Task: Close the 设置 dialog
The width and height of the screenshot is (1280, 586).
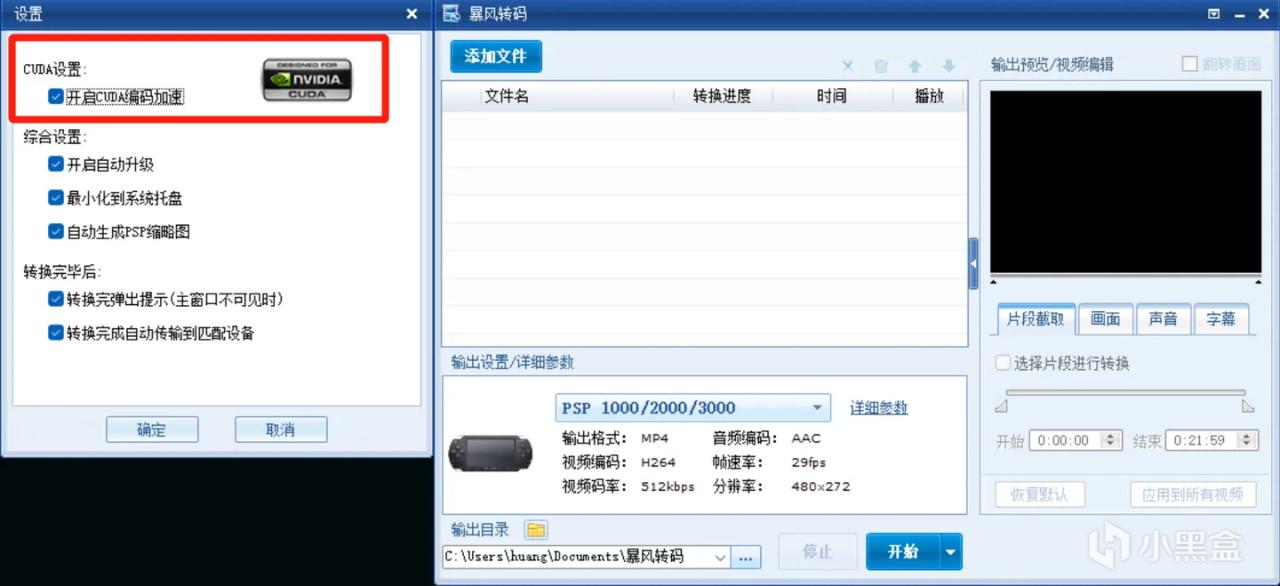Action: [412, 14]
